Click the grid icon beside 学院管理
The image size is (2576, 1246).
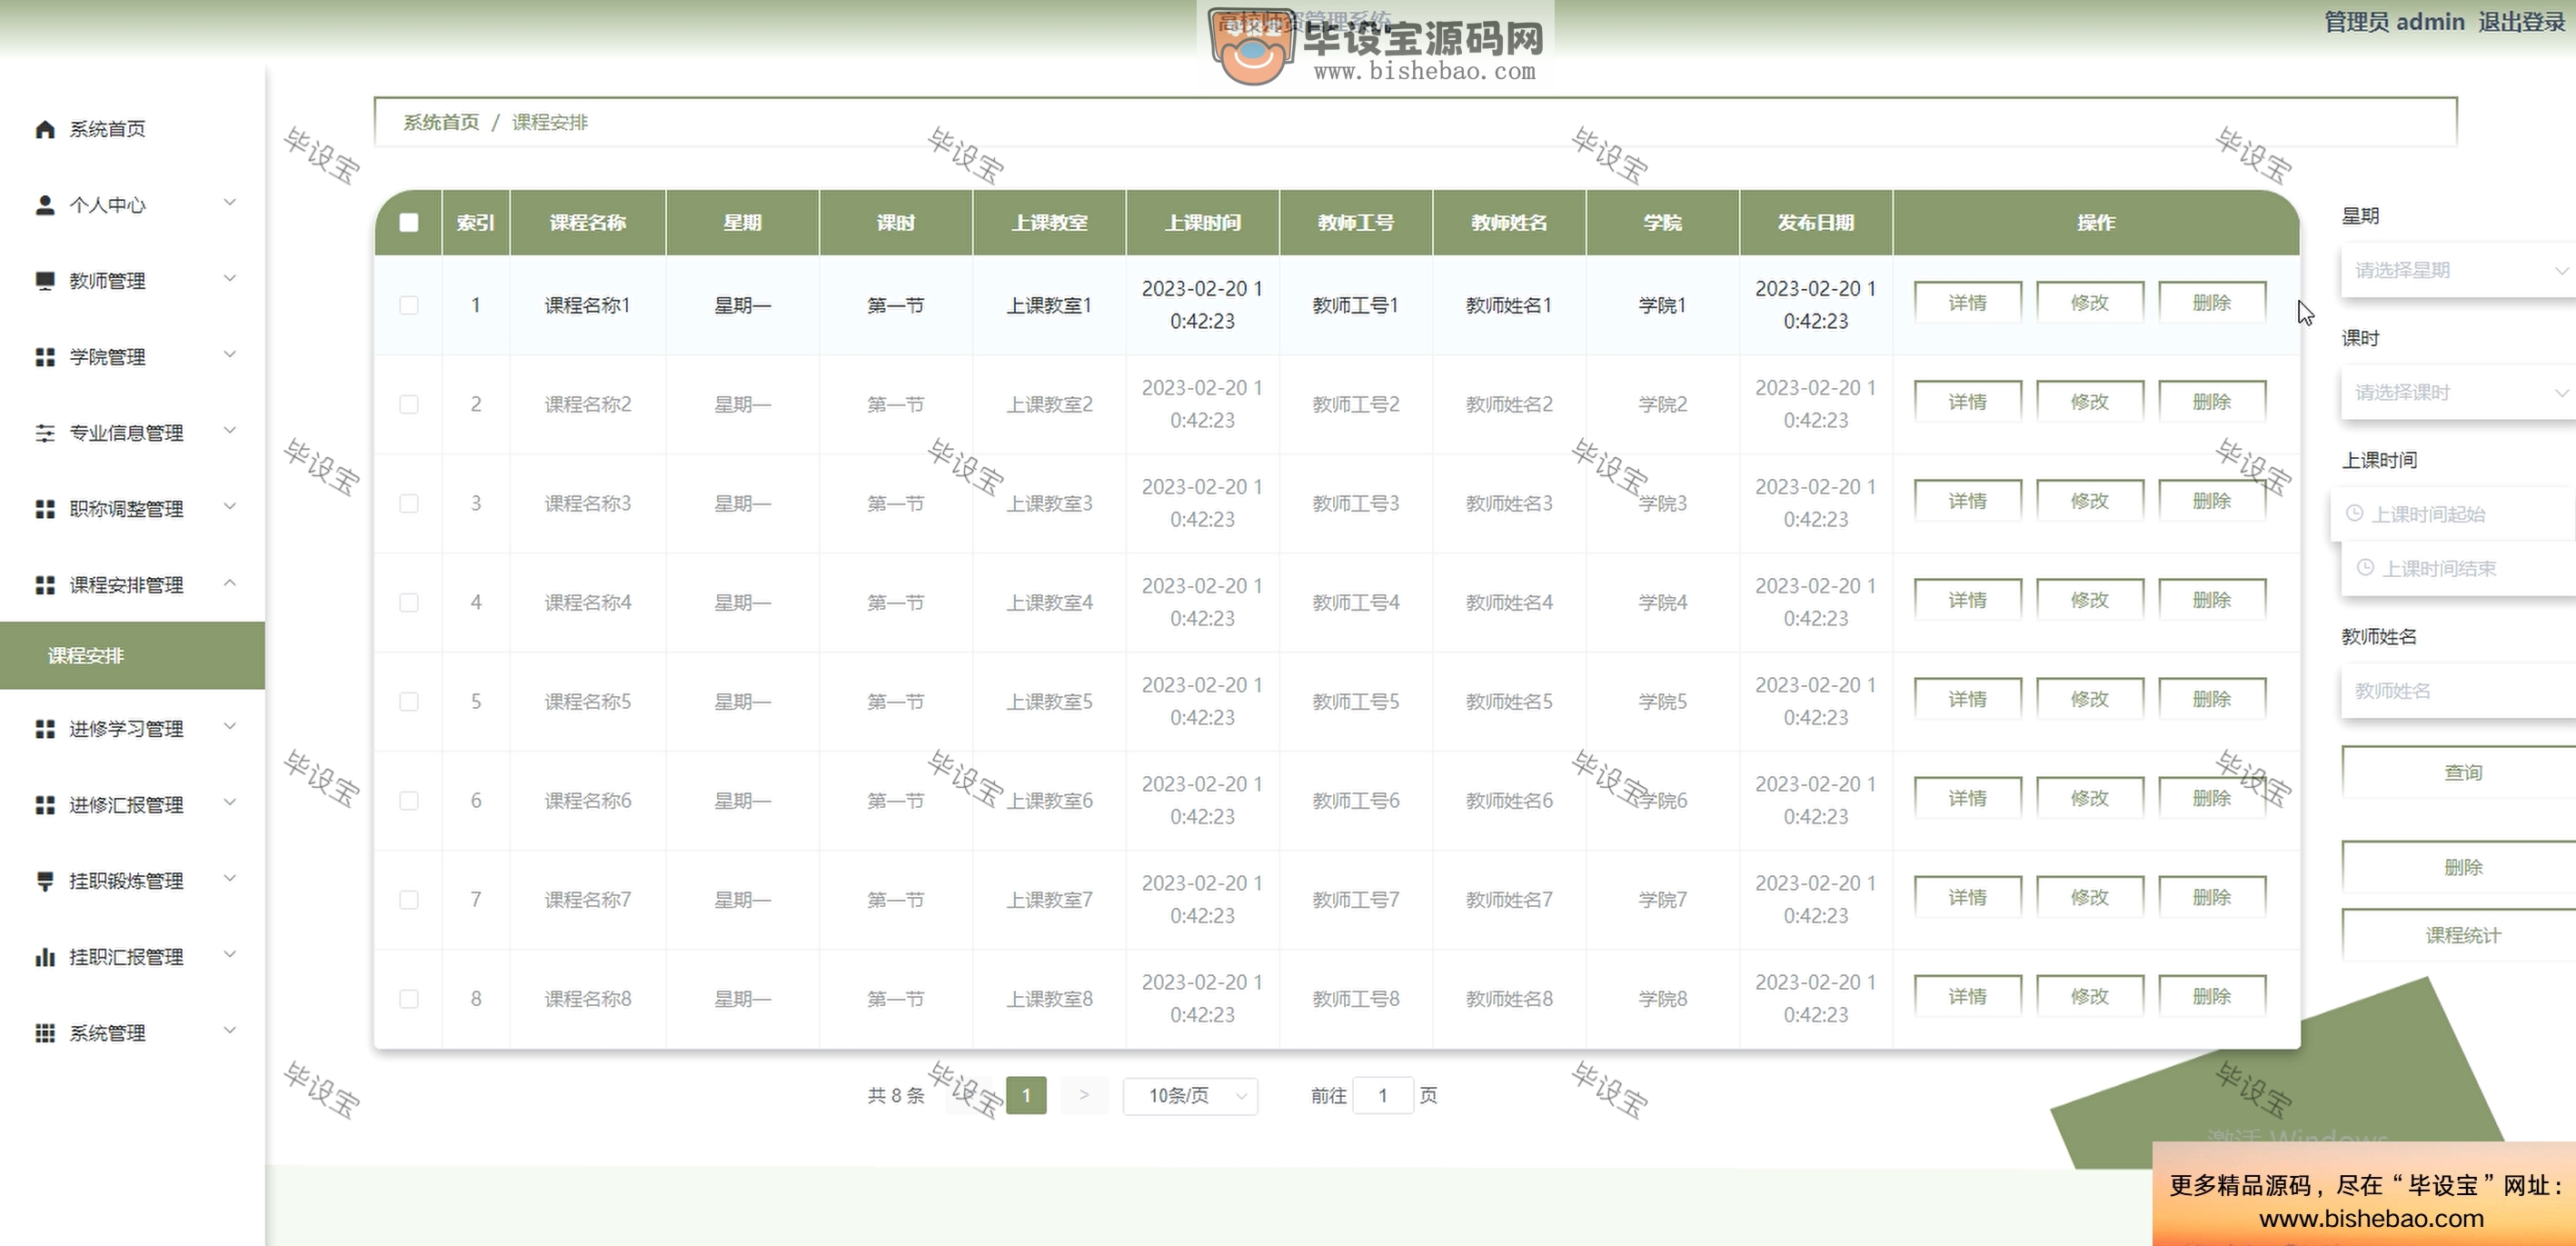click(44, 357)
